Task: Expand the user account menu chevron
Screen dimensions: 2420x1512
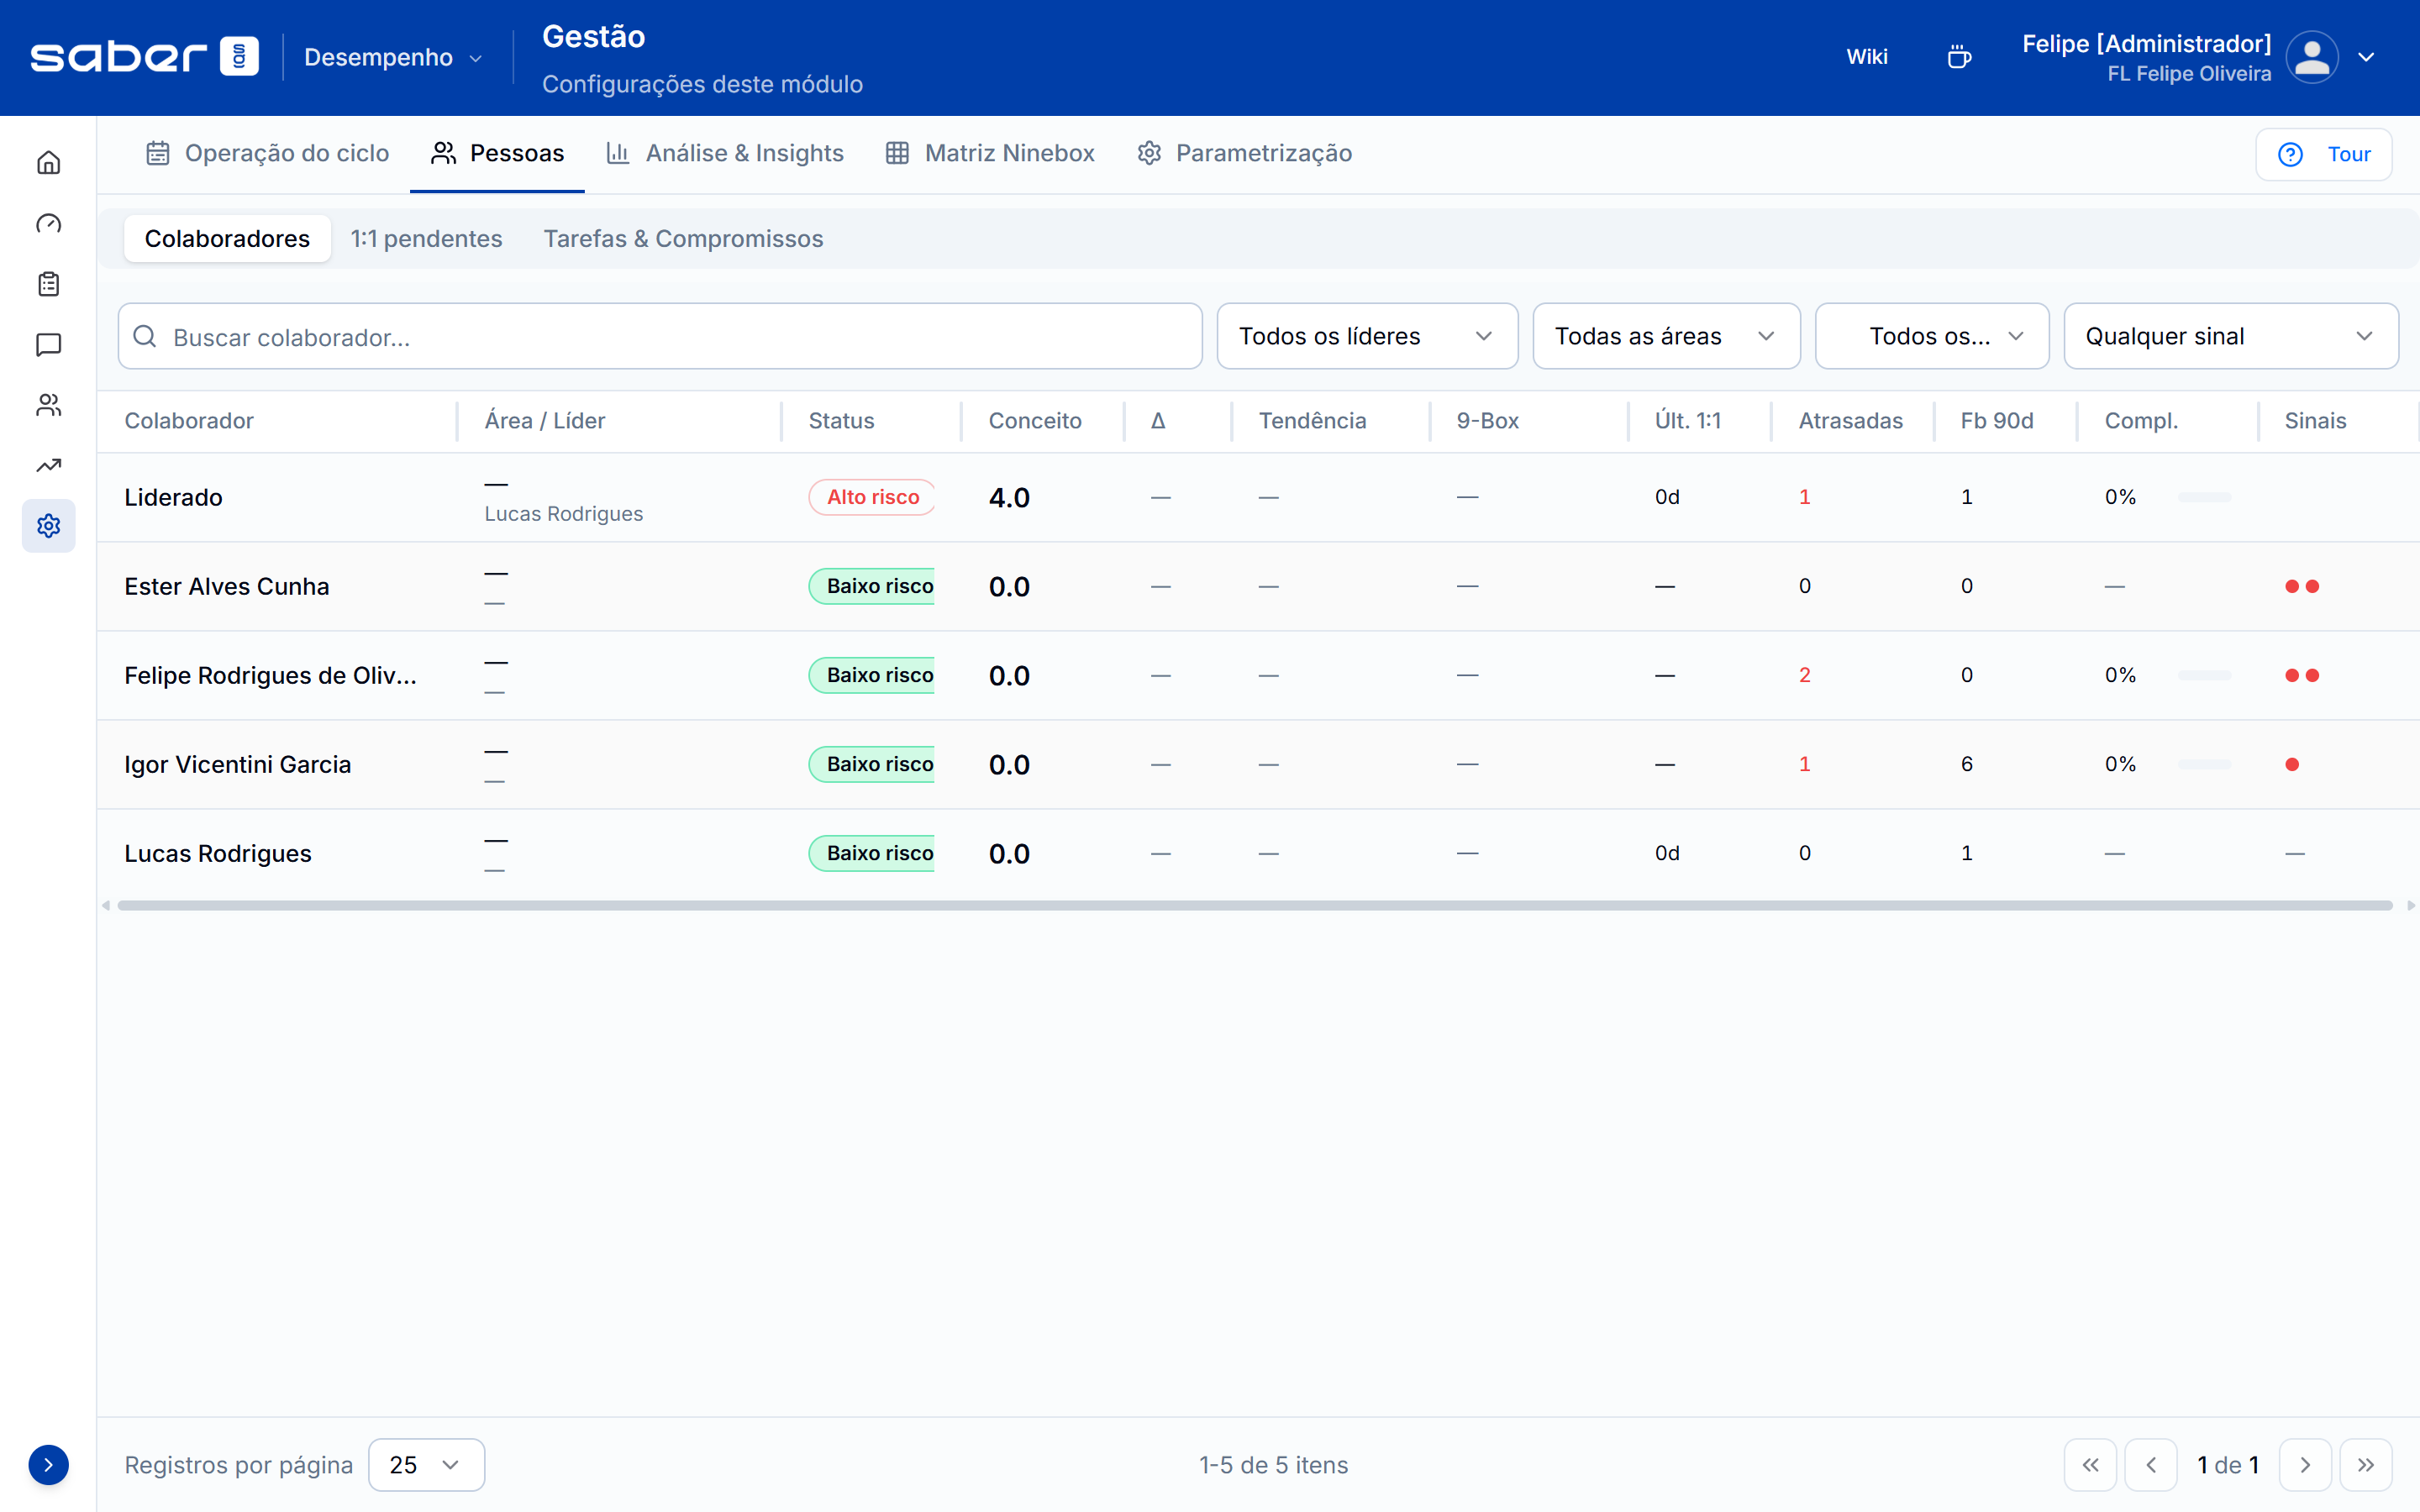Action: 2366,57
